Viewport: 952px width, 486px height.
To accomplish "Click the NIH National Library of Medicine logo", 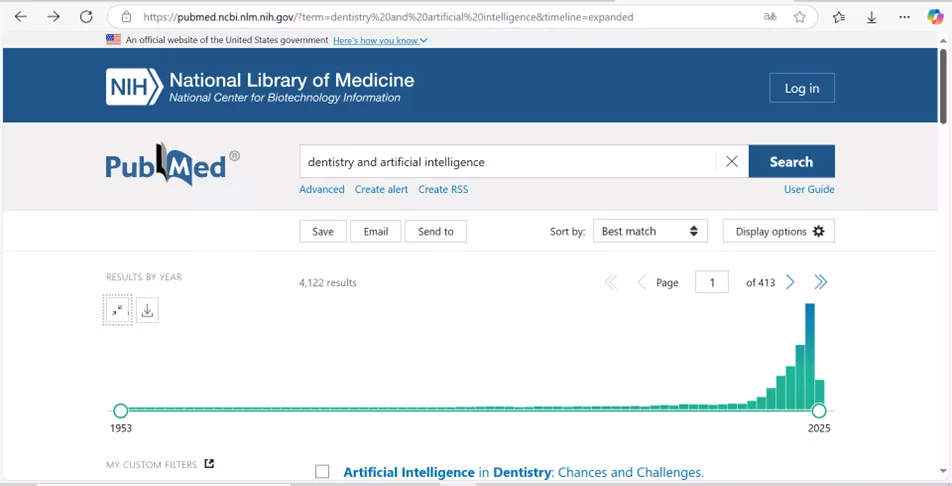I will [260, 87].
